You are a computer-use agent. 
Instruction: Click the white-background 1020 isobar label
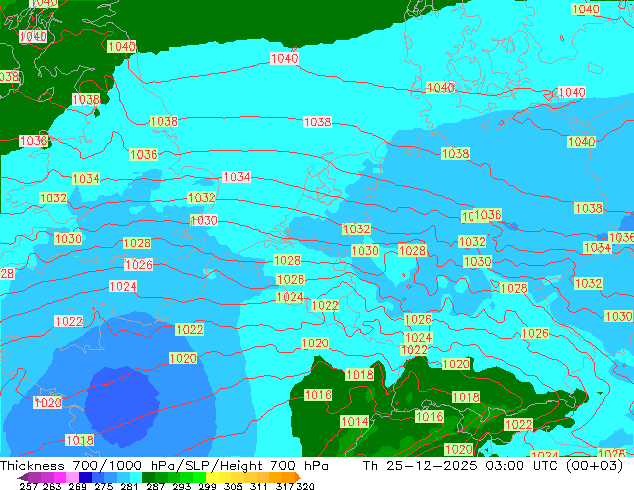point(48,402)
